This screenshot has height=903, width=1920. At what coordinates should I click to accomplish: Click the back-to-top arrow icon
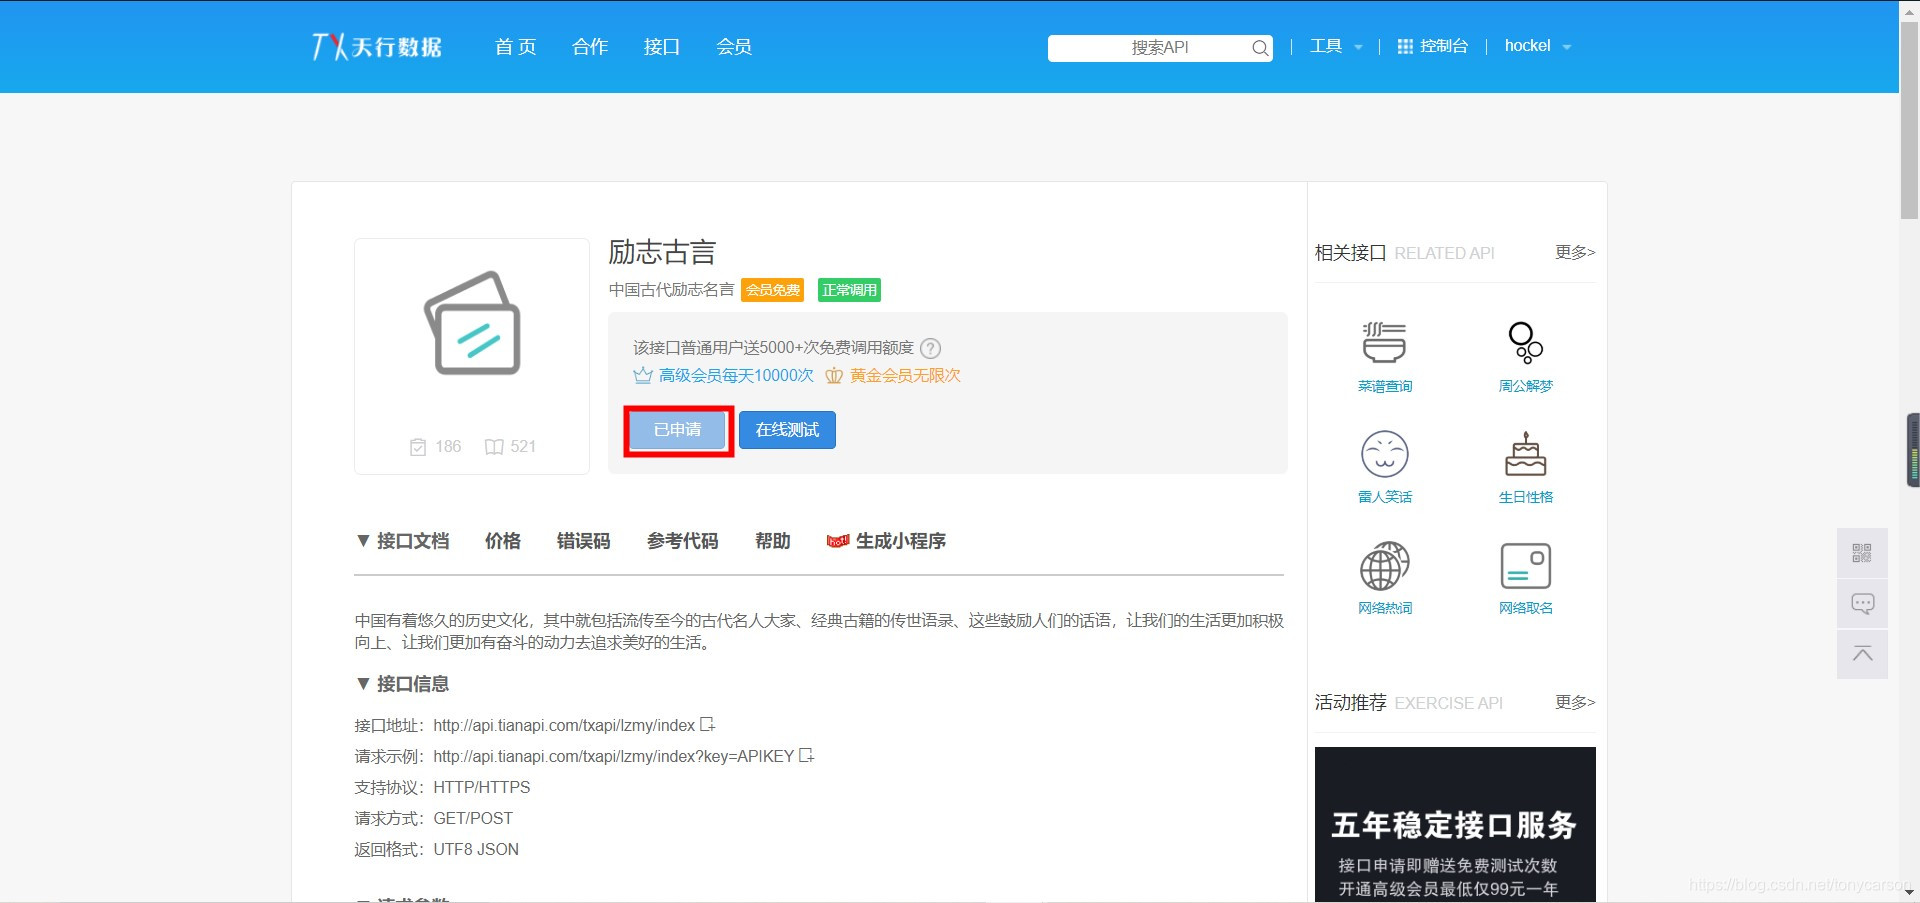tap(1861, 653)
